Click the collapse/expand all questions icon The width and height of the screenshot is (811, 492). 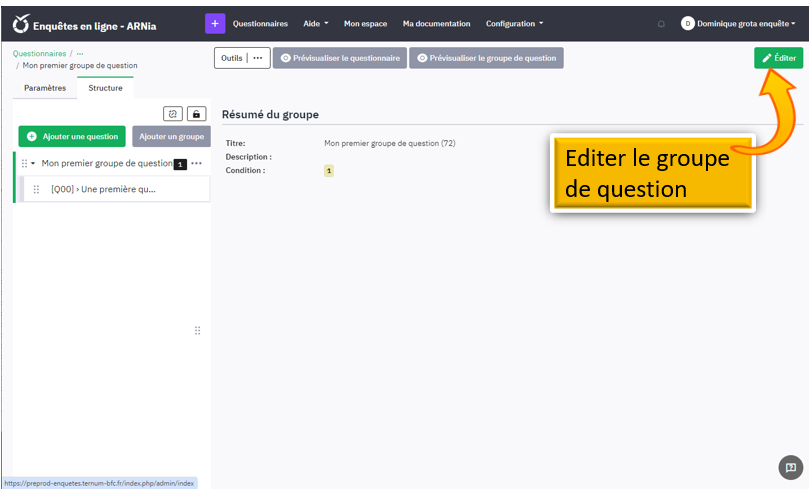[x=172, y=114]
